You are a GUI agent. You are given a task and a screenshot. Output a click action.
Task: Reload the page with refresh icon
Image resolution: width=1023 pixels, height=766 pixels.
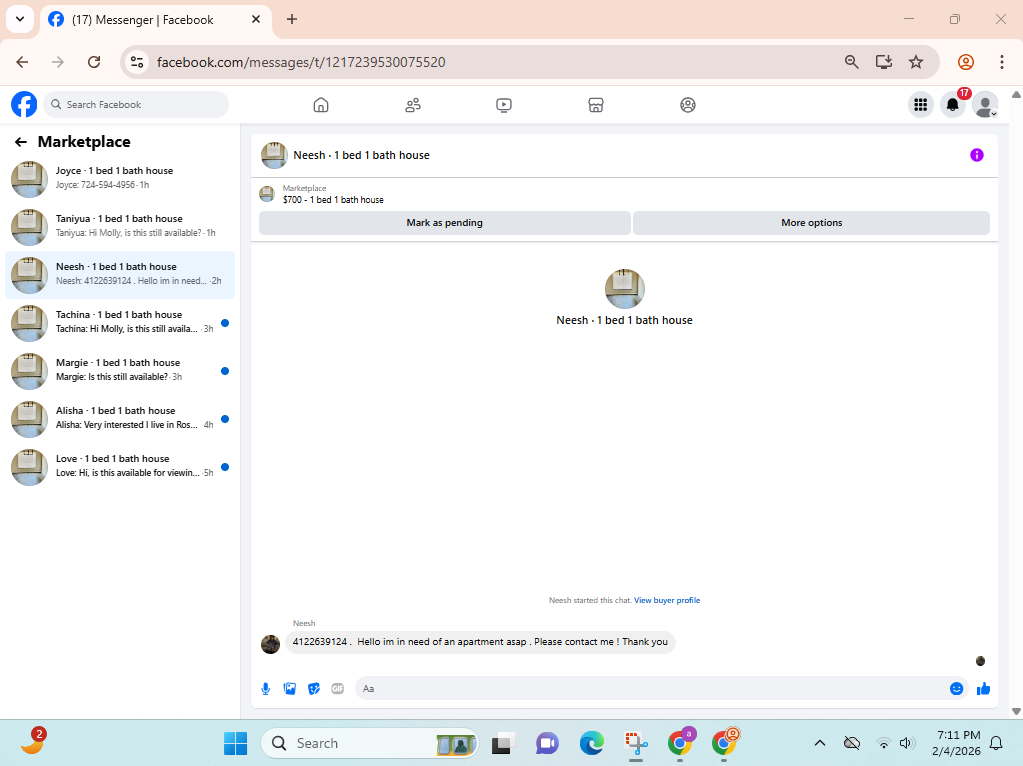[94, 62]
